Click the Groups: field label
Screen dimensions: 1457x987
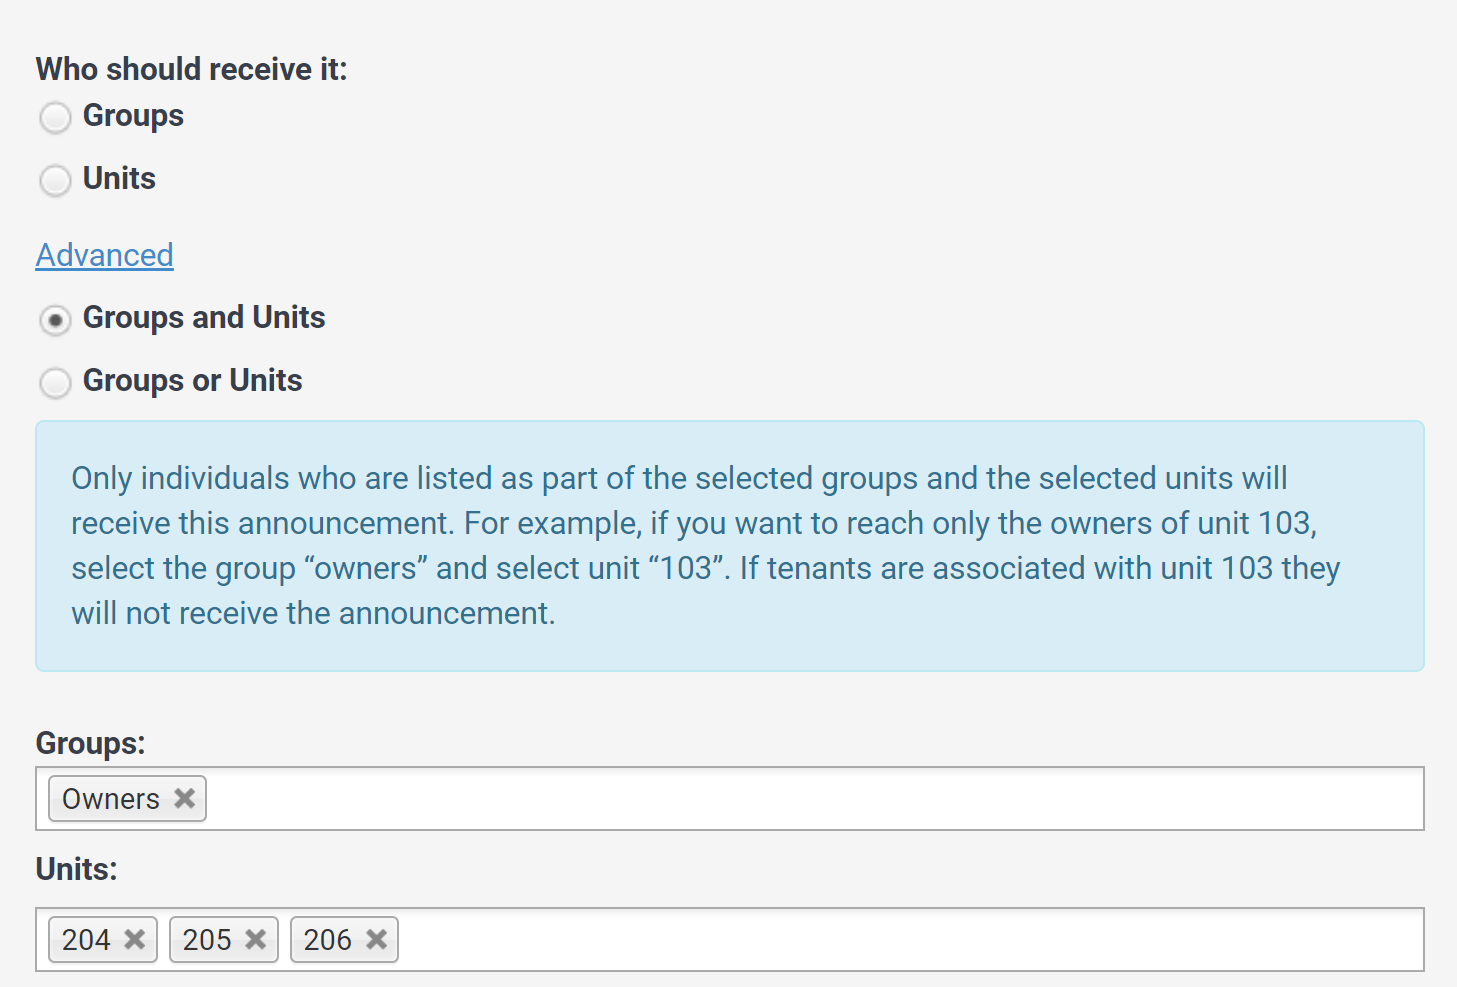pyautogui.click(x=90, y=743)
